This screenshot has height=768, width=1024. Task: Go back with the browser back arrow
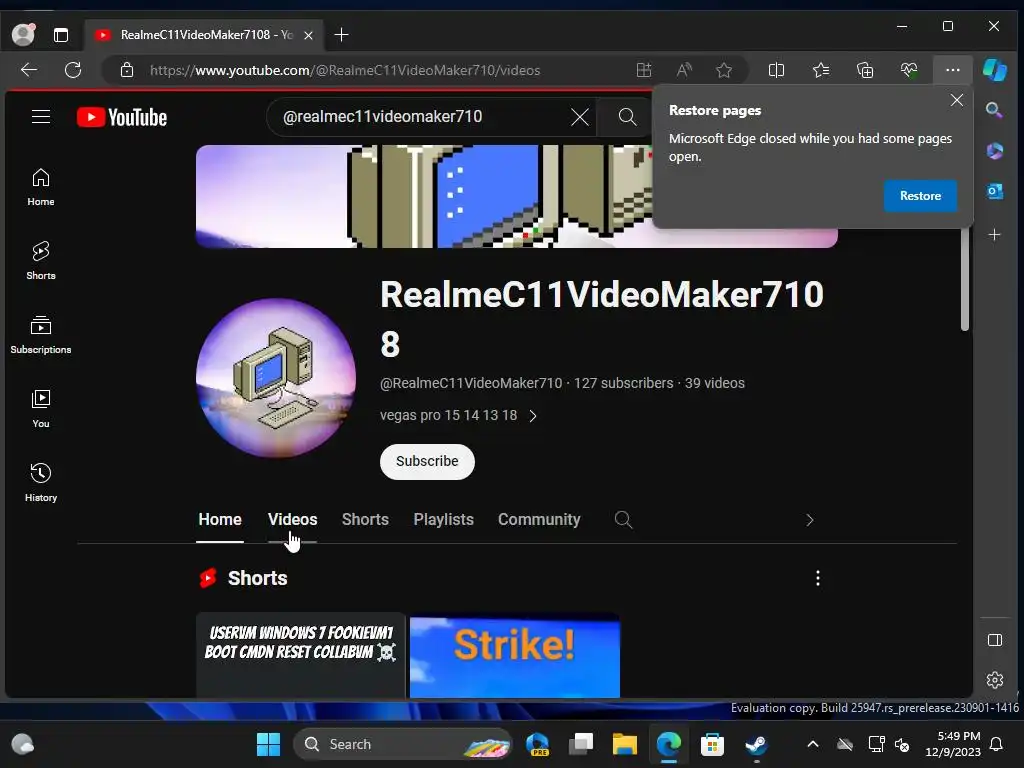point(29,70)
